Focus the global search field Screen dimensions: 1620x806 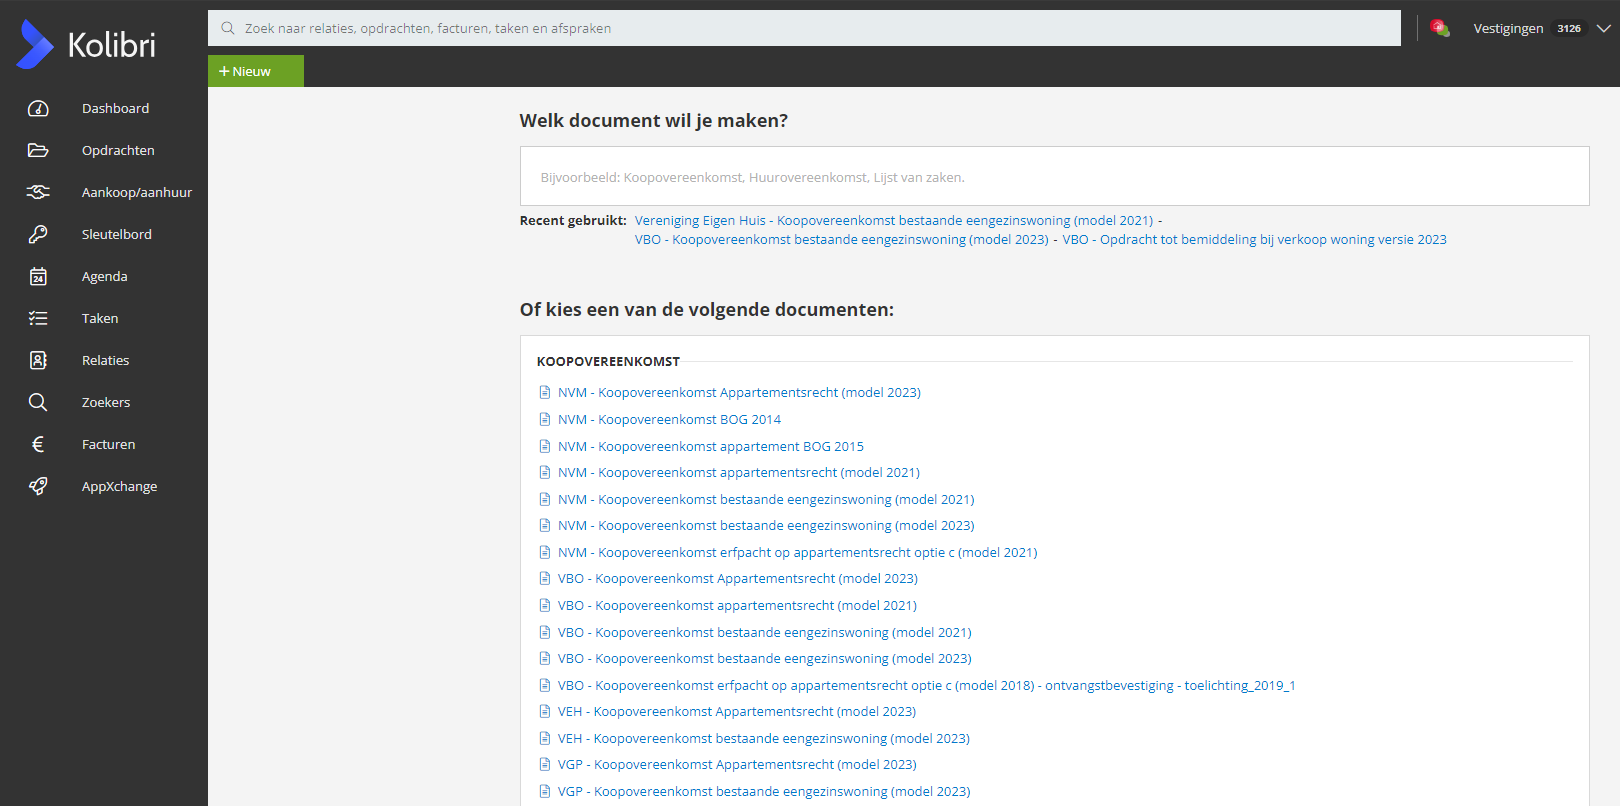pos(804,28)
